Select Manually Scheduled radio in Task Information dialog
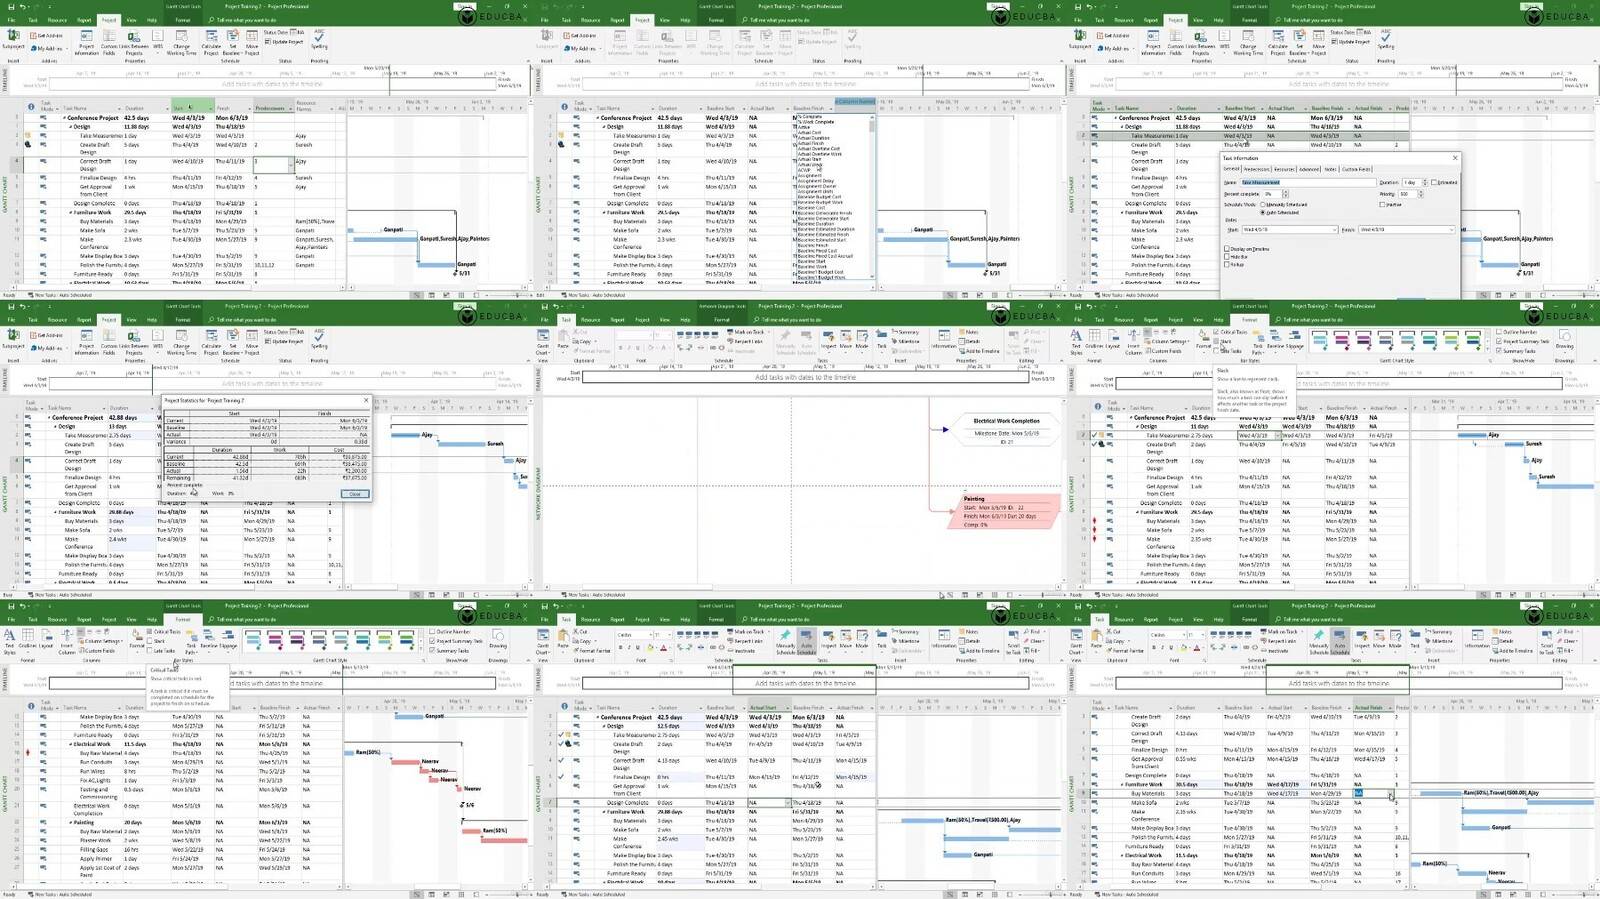The width and height of the screenshot is (1600, 899). click(1263, 204)
